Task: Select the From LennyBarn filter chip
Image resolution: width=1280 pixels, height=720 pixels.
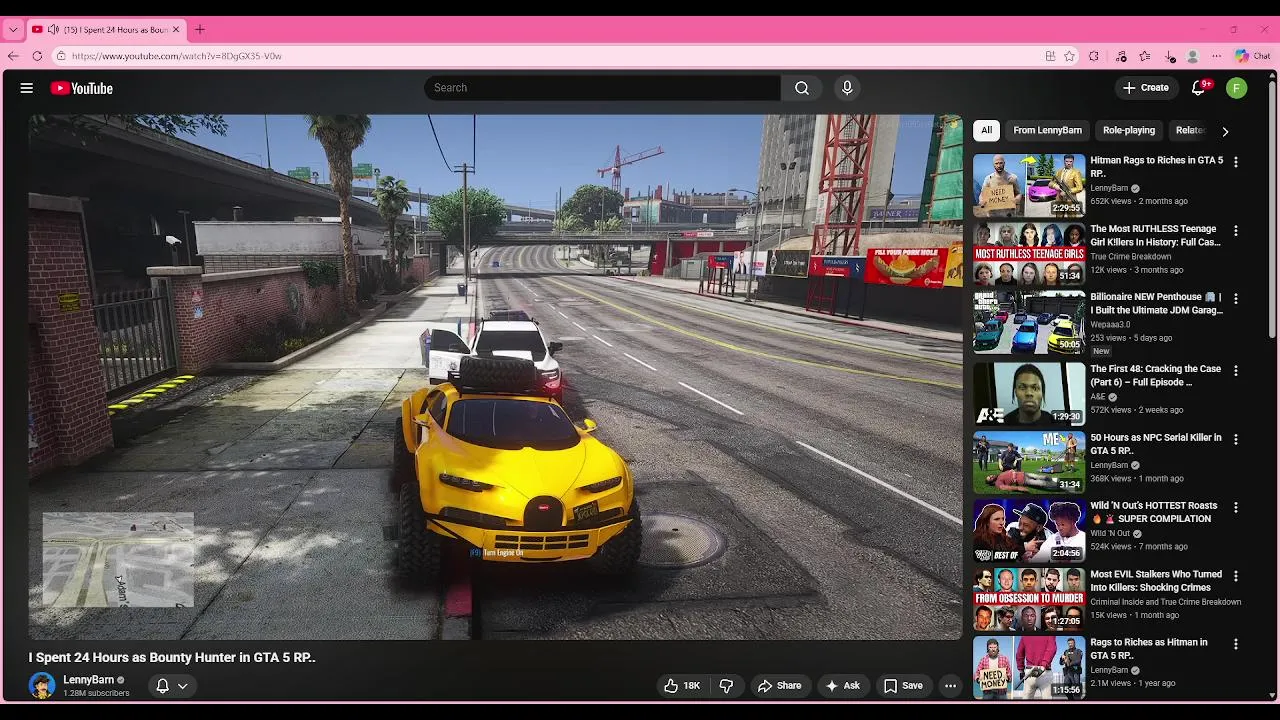Action: [1047, 130]
